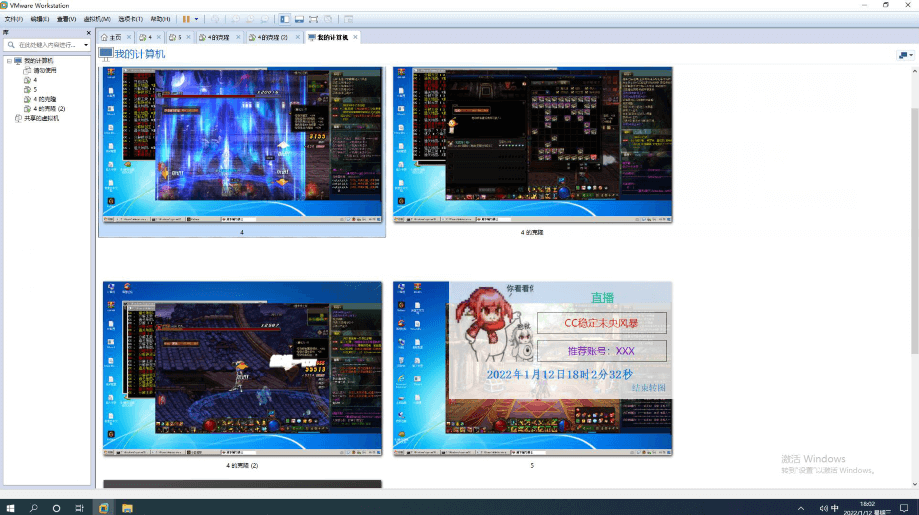Take a snapshot using the first clock toolbar icon

[x=235, y=19]
